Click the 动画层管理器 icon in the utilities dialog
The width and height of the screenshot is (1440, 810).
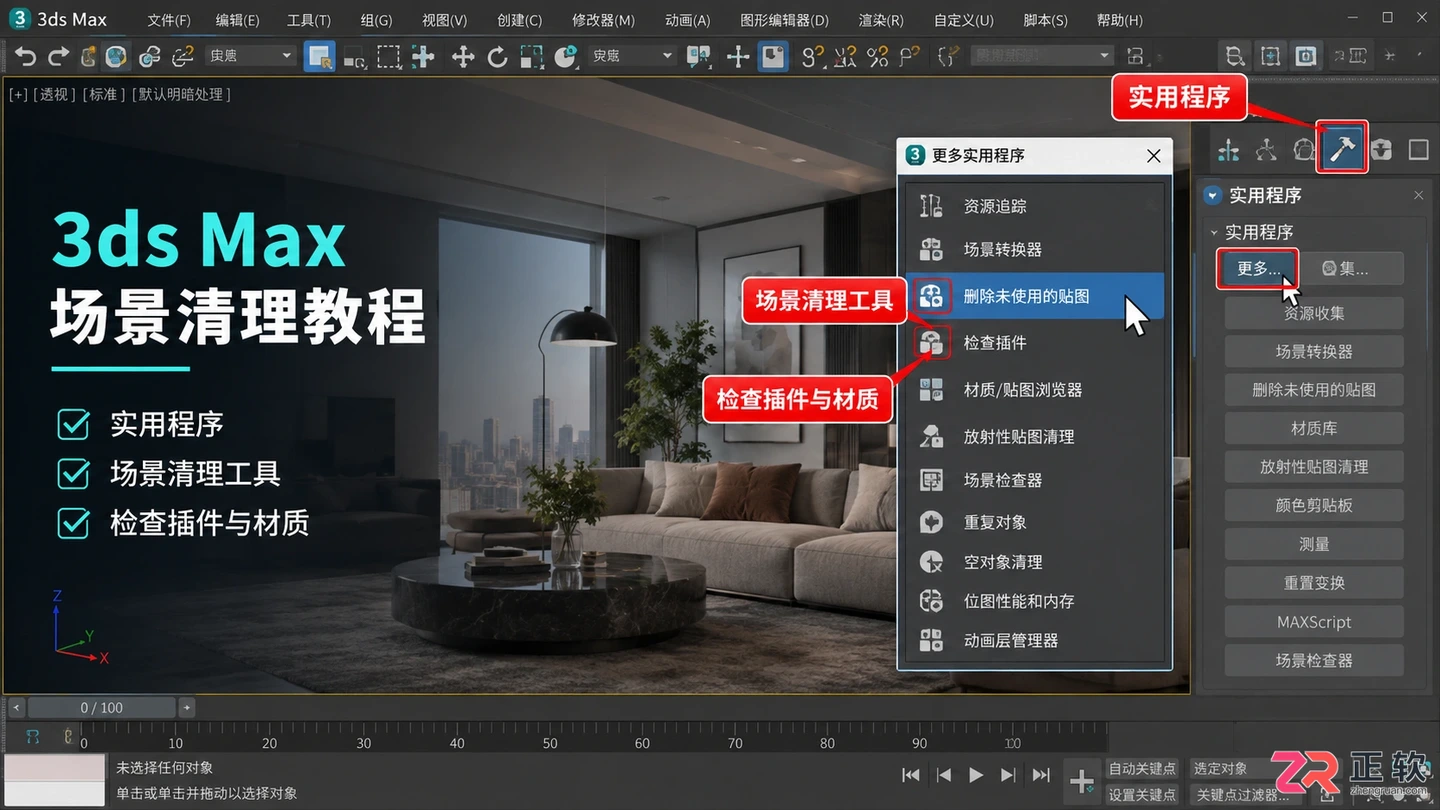tap(931, 640)
